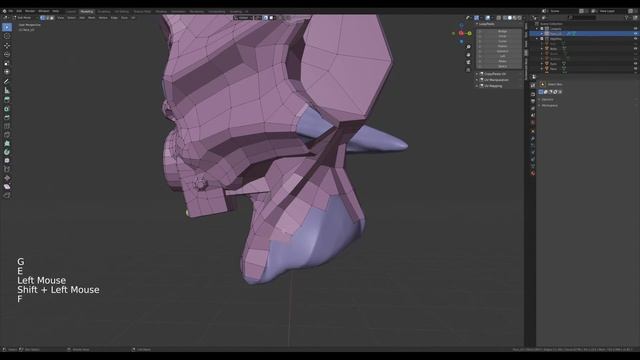Select the 3D Cursor tool
The image size is (640, 360).
click(x=7, y=36)
